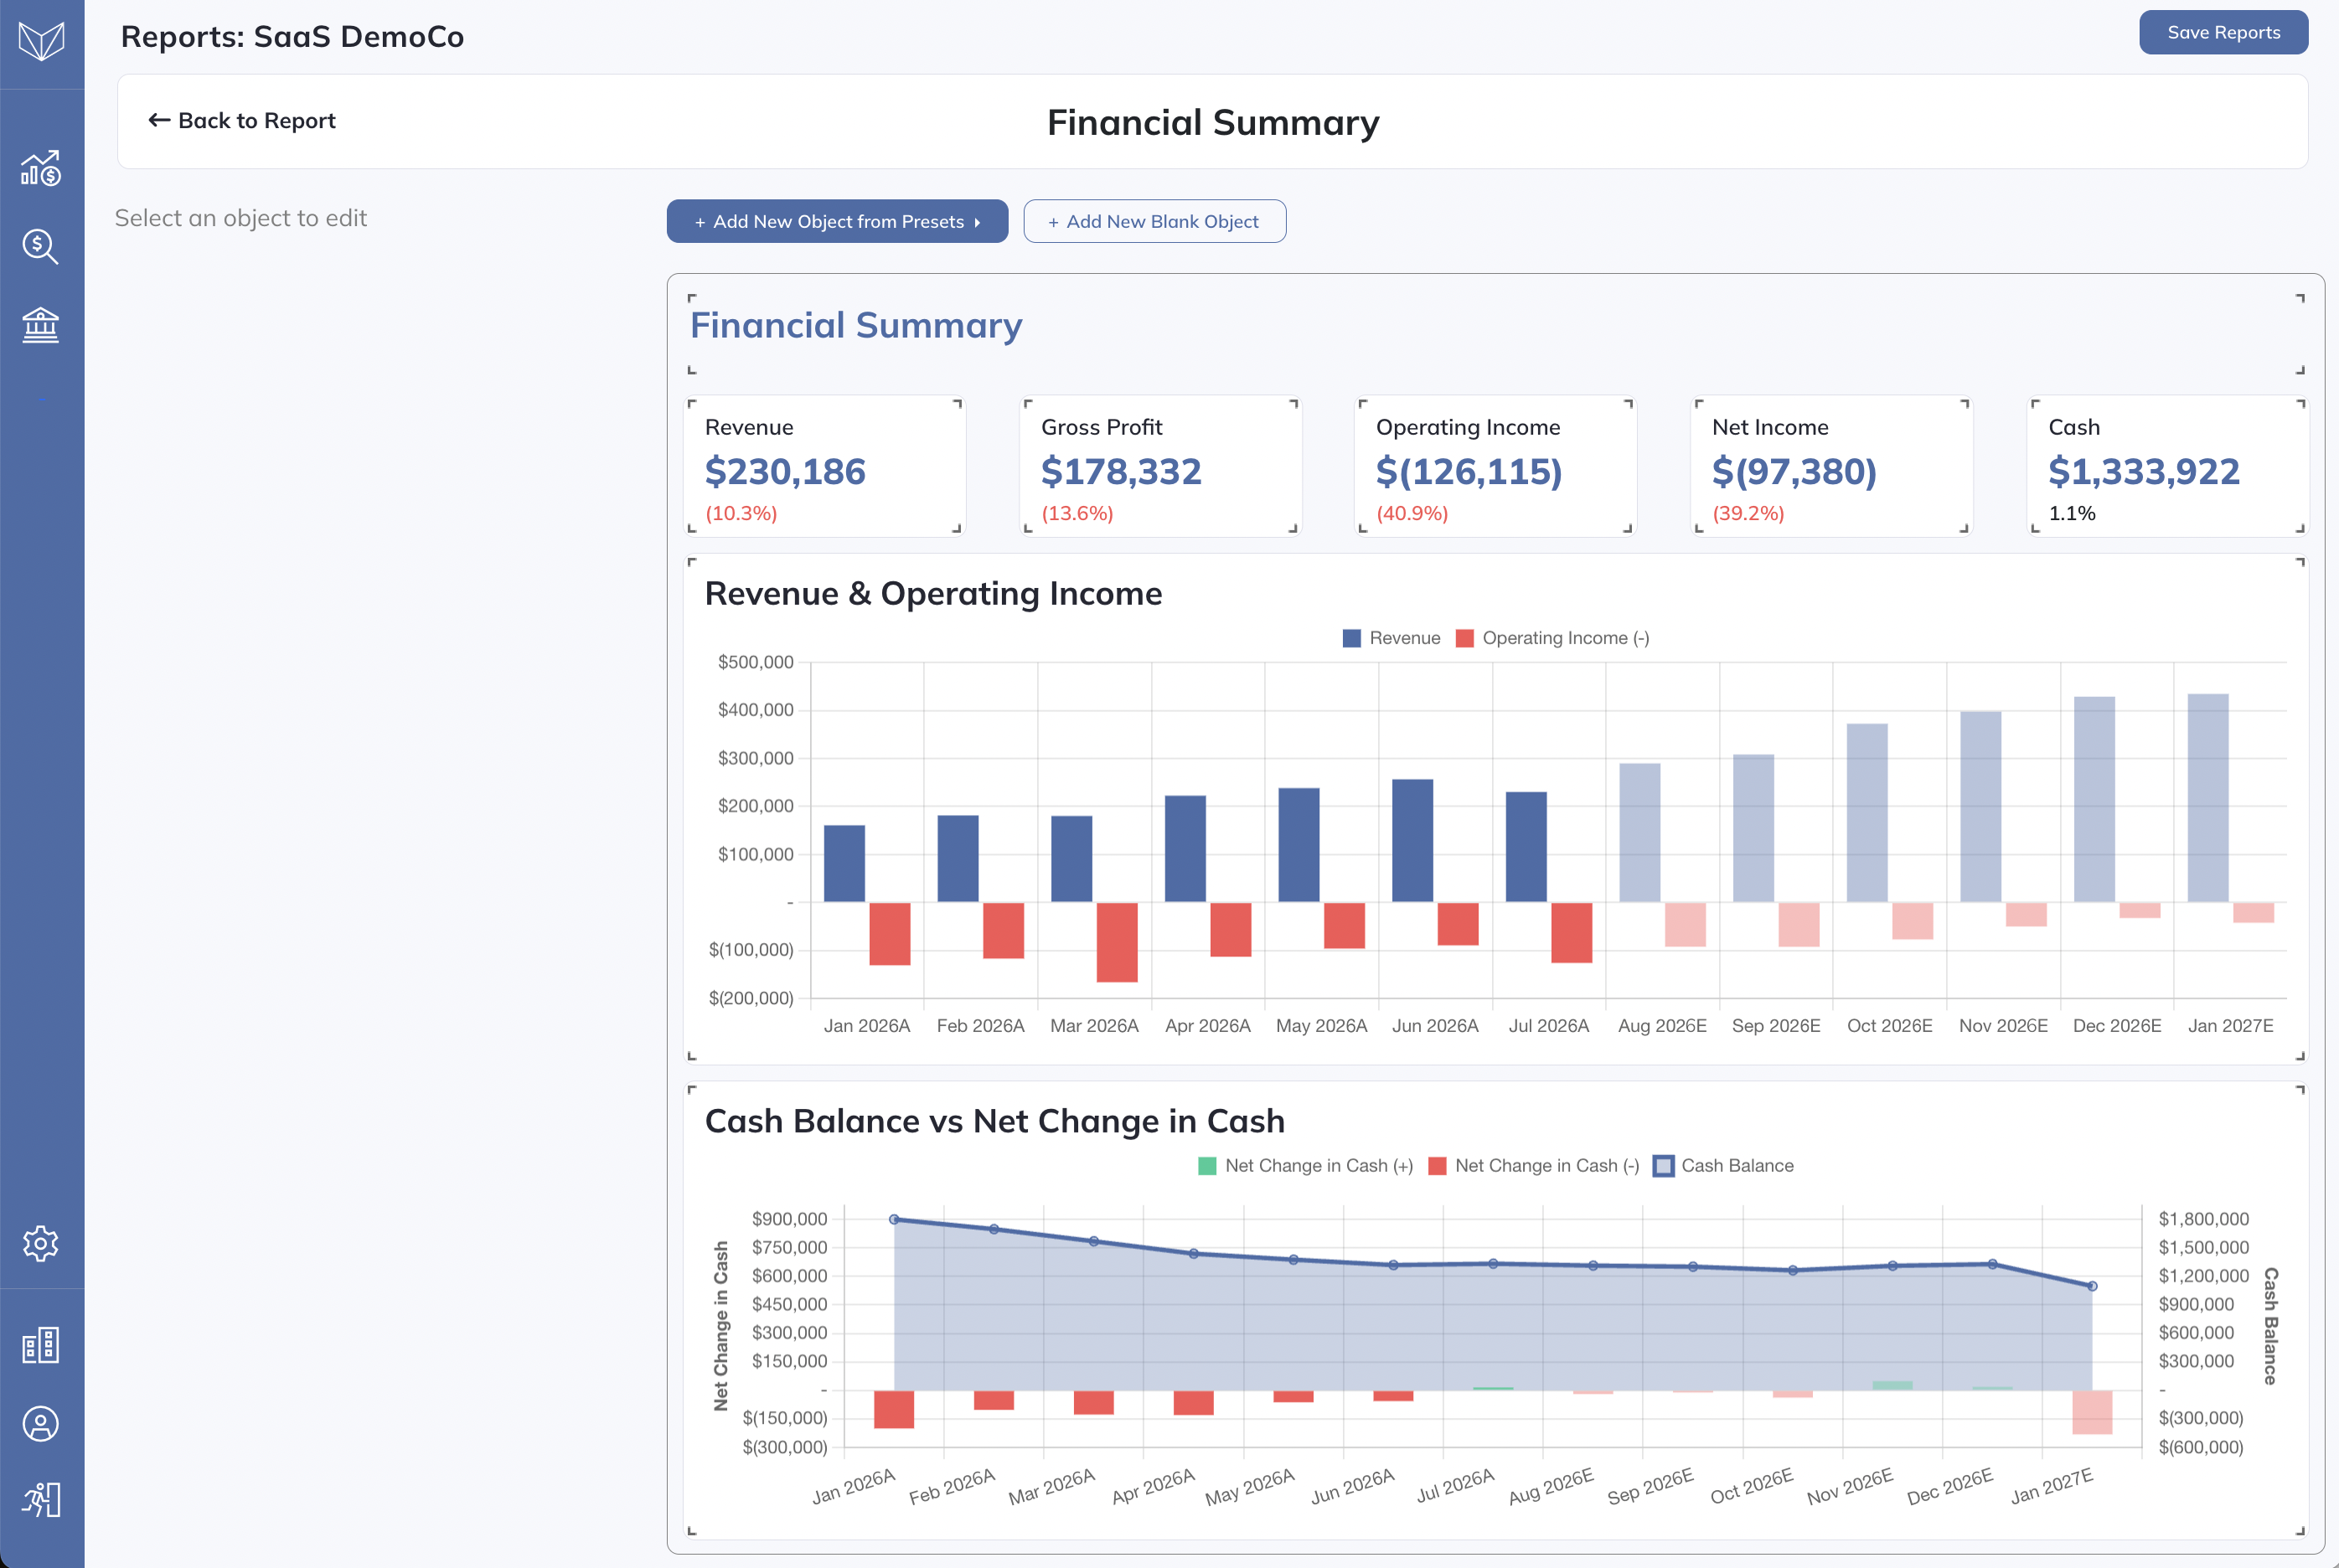Screen dimensions: 2339x1568
Task: Click the Jan 2026A cash balance point
Action: (894, 1219)
